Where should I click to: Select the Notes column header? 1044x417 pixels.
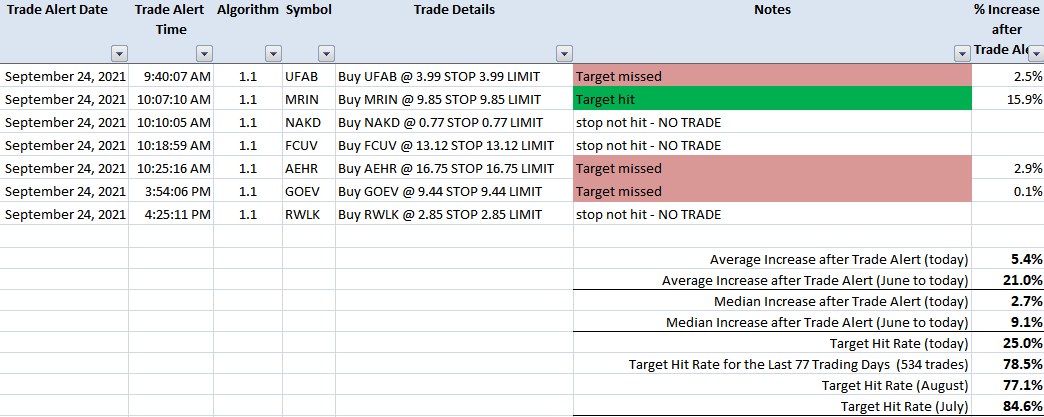point(772,10)
